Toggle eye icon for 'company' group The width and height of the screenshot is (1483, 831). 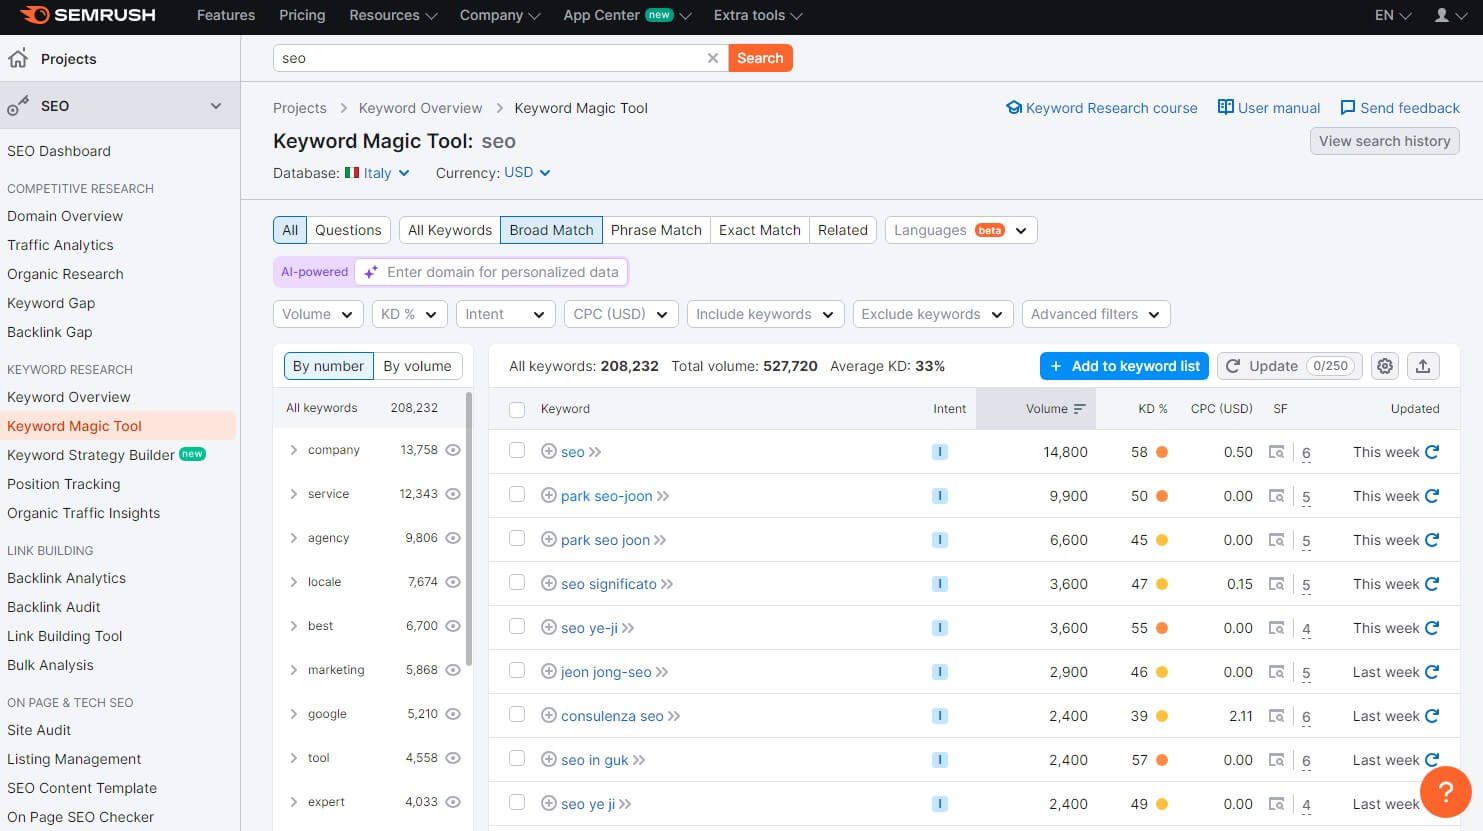[453, 450]
